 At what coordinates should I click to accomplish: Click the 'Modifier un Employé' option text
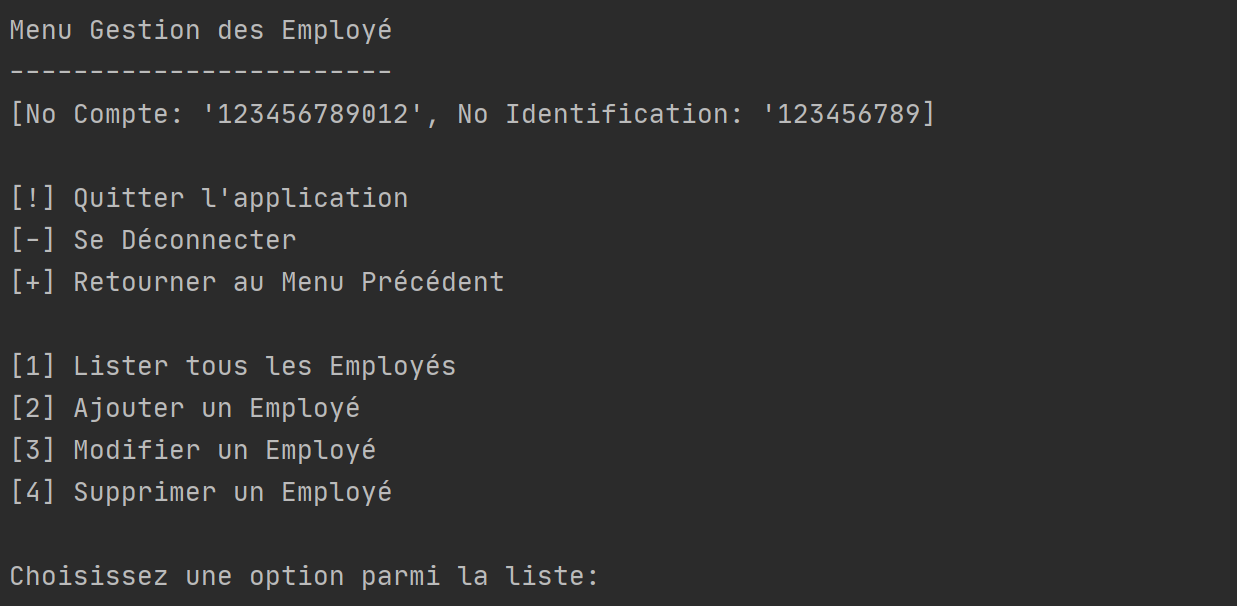(x=225, y=450)
